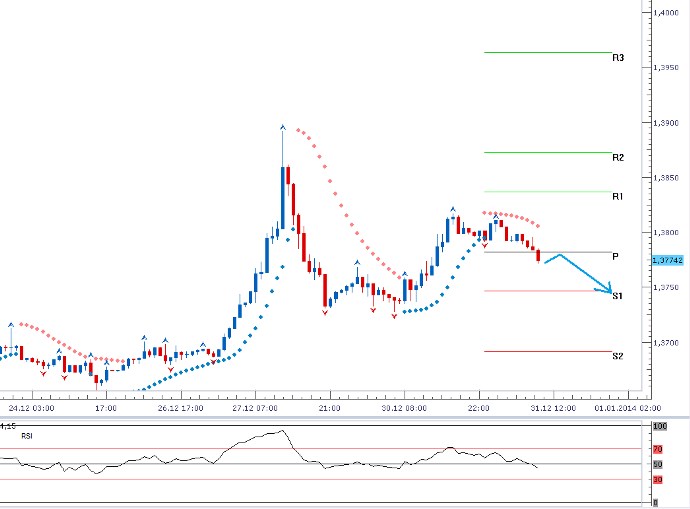This screenshot has height=509, width=690.
Task: Click the S1 support level label
Action: [x=617, y=296]
